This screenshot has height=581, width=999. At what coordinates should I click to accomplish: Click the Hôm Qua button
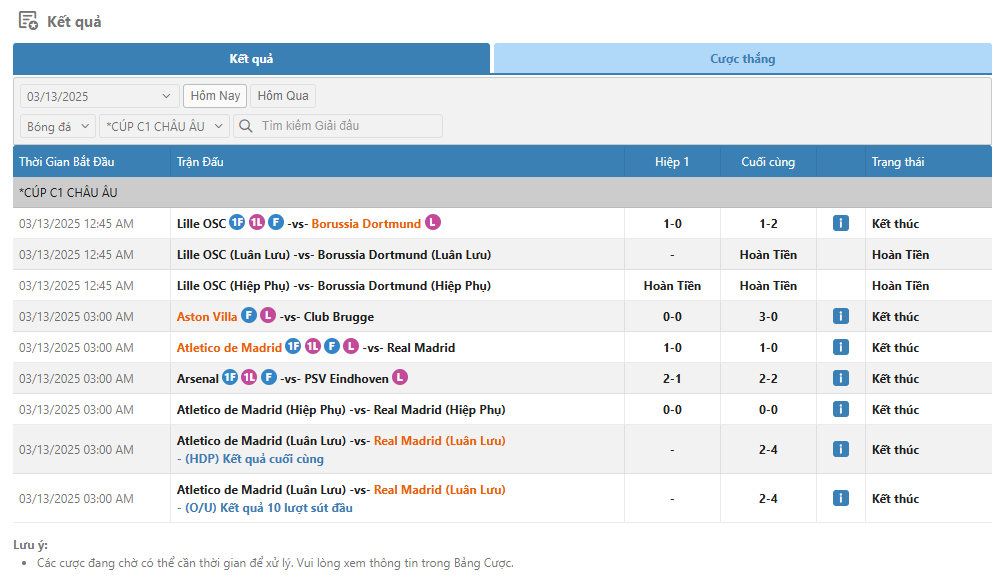283,96
